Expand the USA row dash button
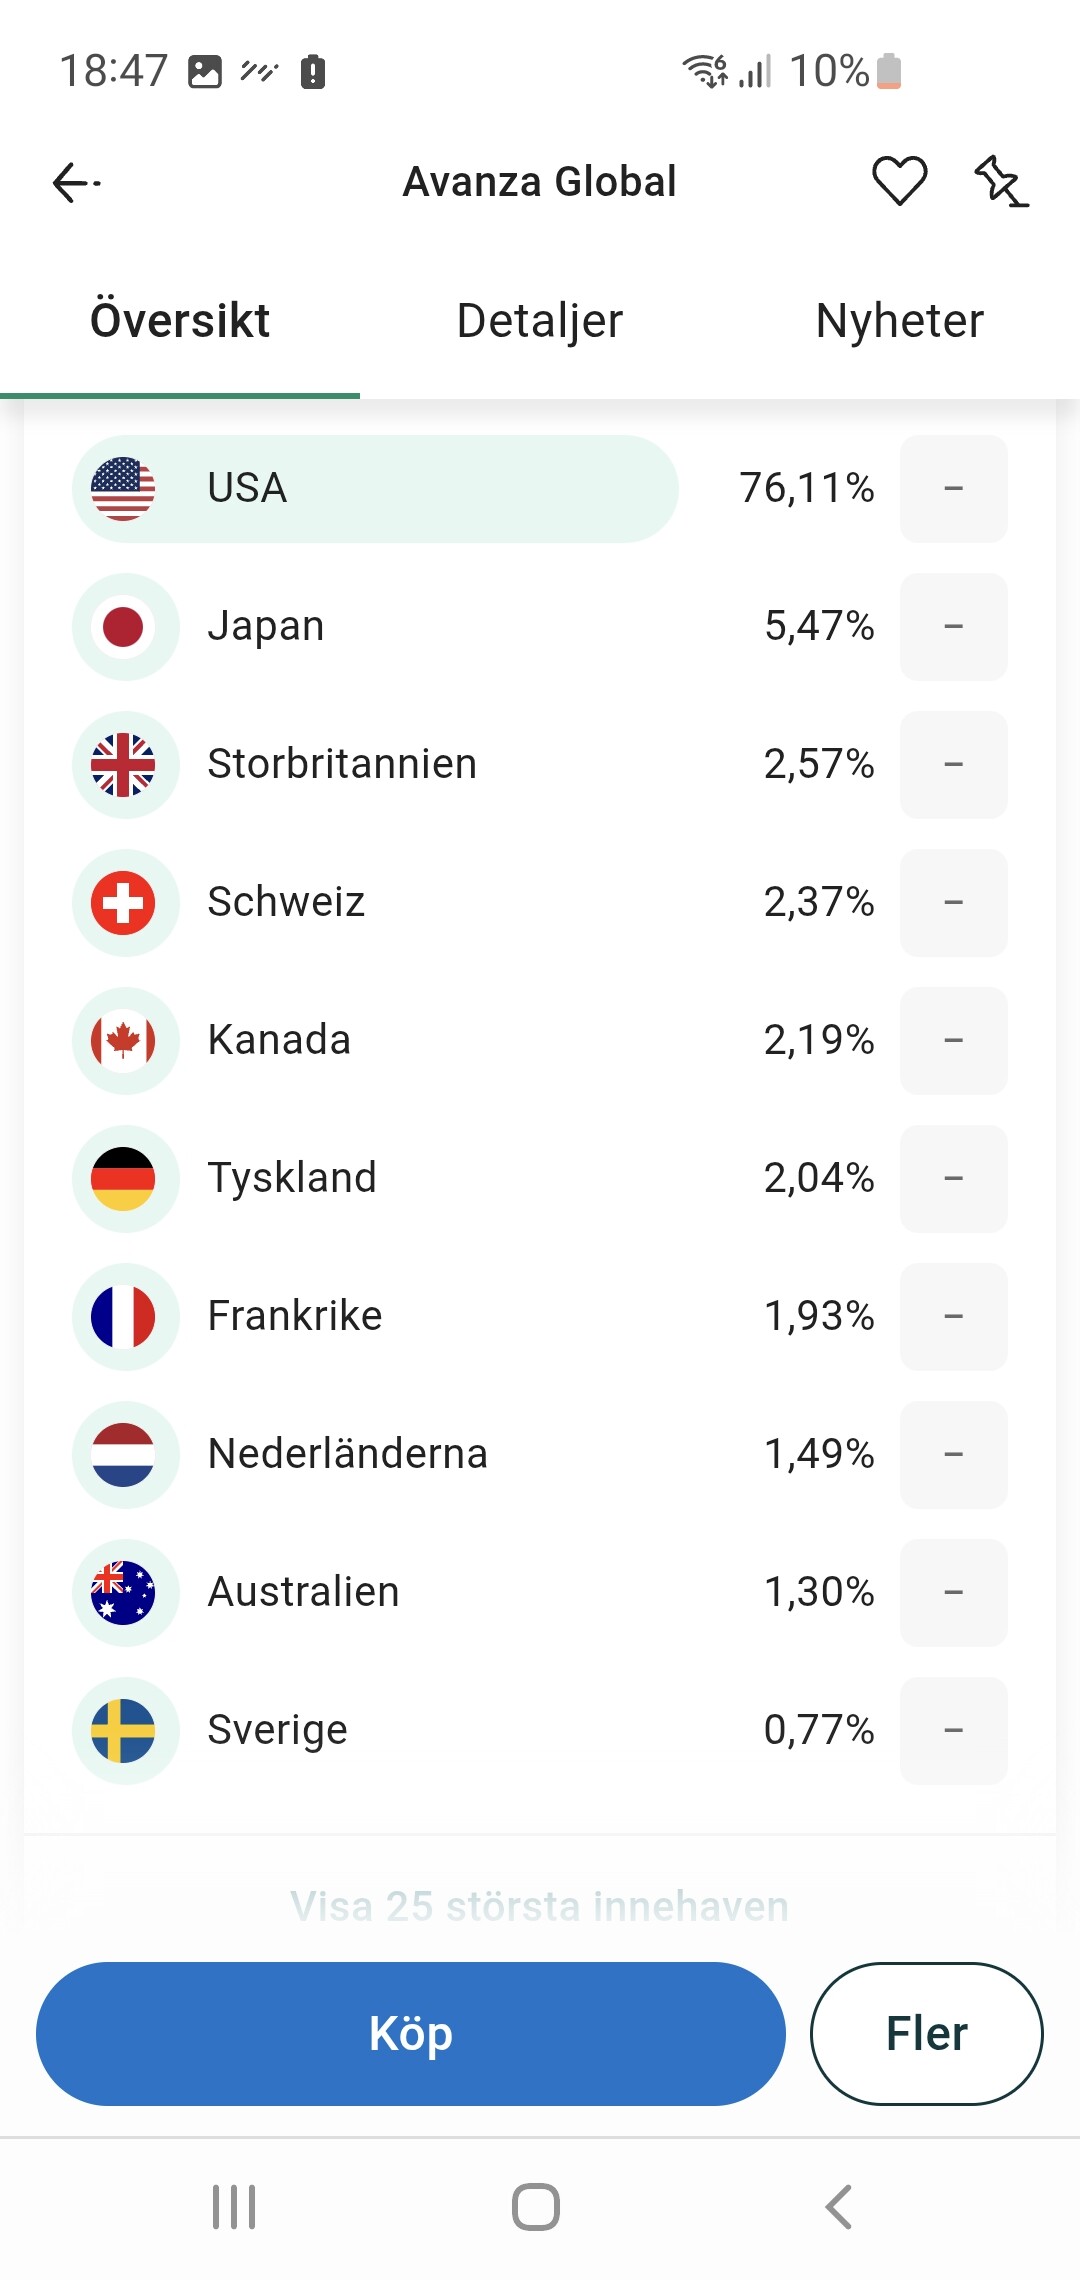 point(953,489)
